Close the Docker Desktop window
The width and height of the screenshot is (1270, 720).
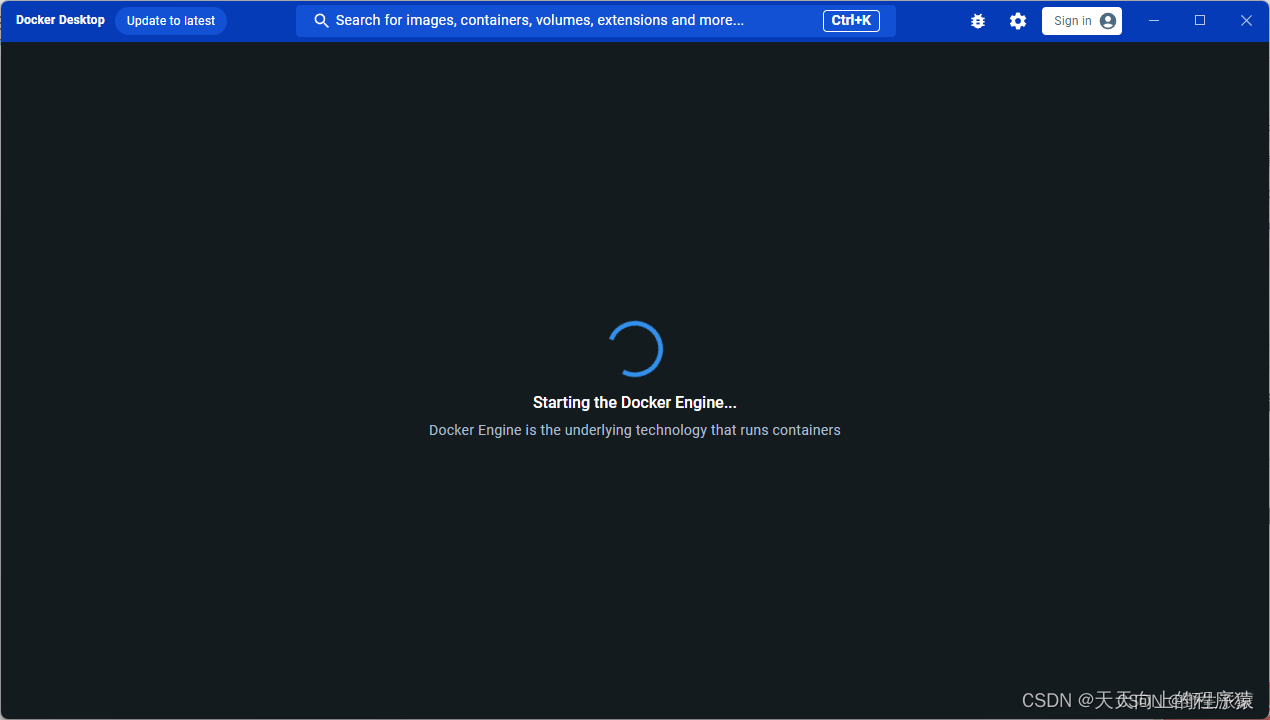click(x=1246, y=21)
